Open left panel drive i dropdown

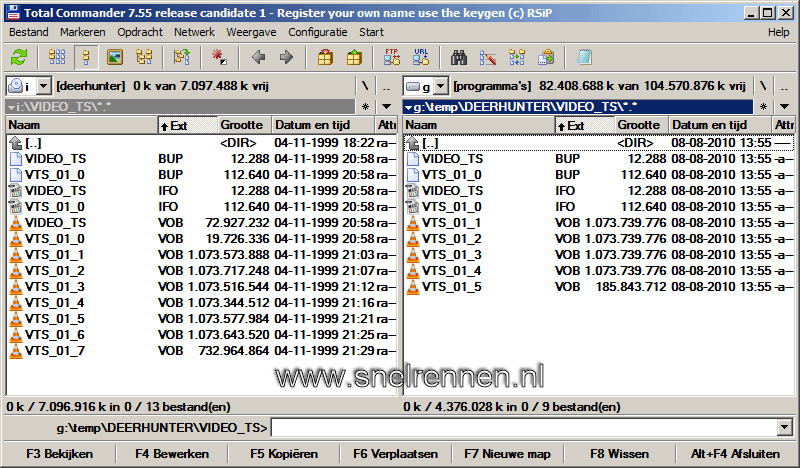coord(44,86)
